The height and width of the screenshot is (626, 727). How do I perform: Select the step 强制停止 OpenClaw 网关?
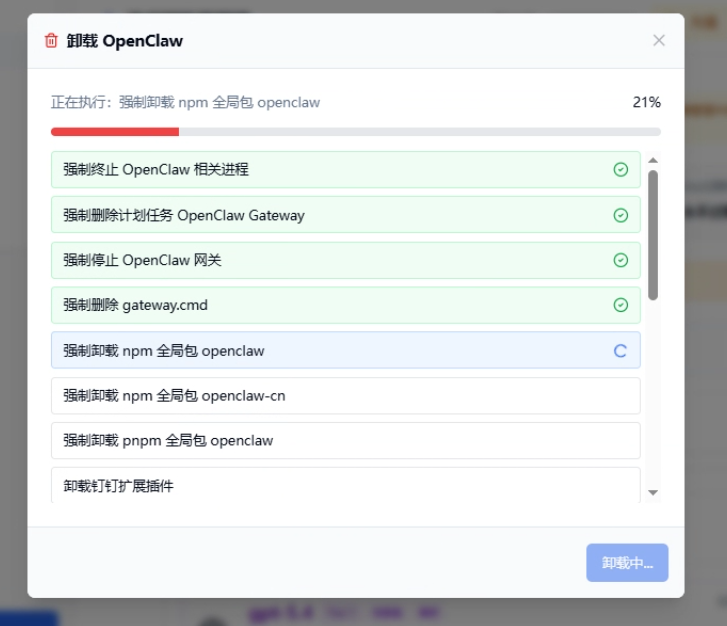point(345,260)
